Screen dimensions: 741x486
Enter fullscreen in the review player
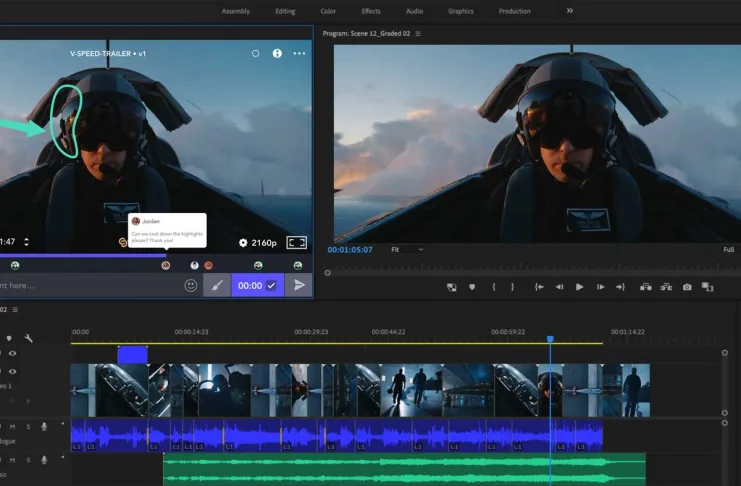pyautogui.click(x=297, y=243)
